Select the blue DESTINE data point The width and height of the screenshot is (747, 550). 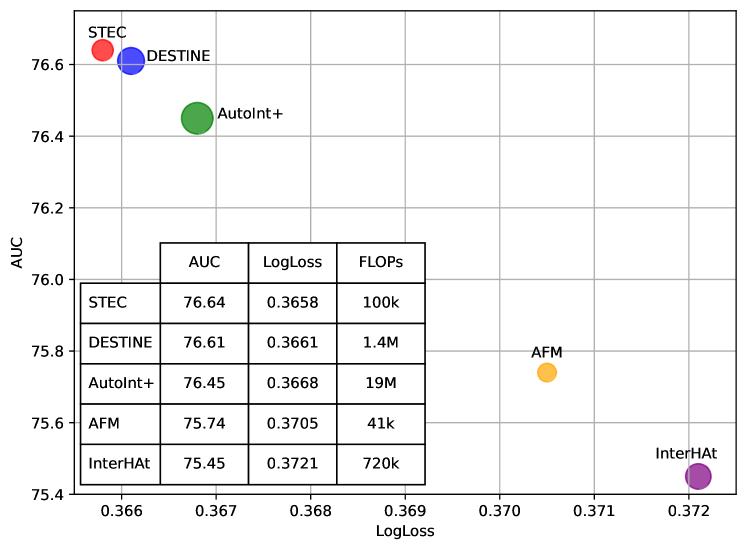(x=131, y=61)
